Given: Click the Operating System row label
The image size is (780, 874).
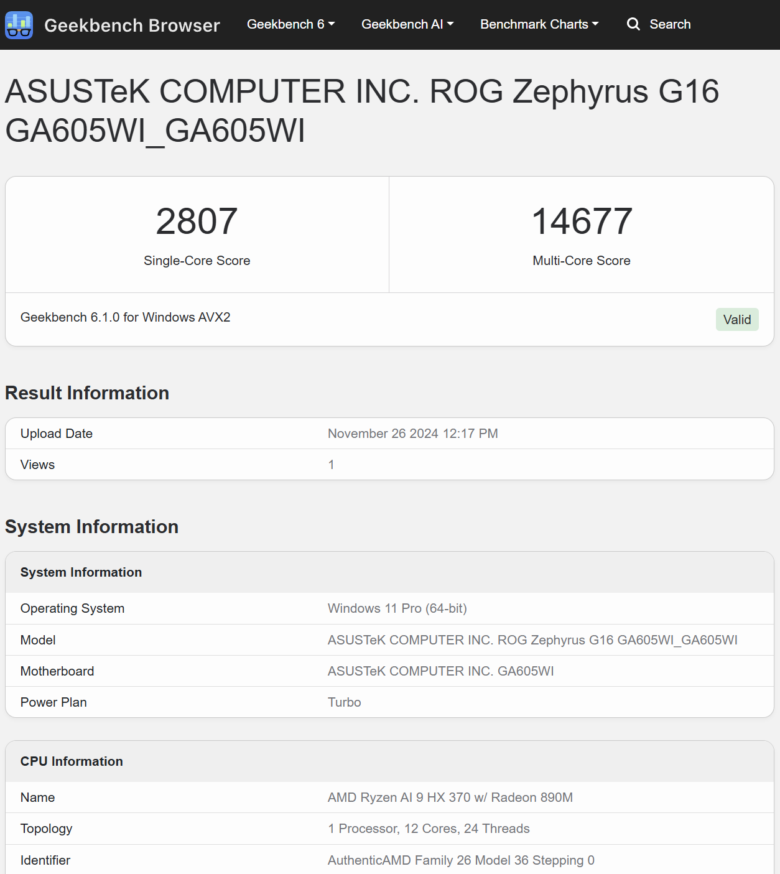Looking at the screenshot, I should pyautogui.click(x=72, y=609).
